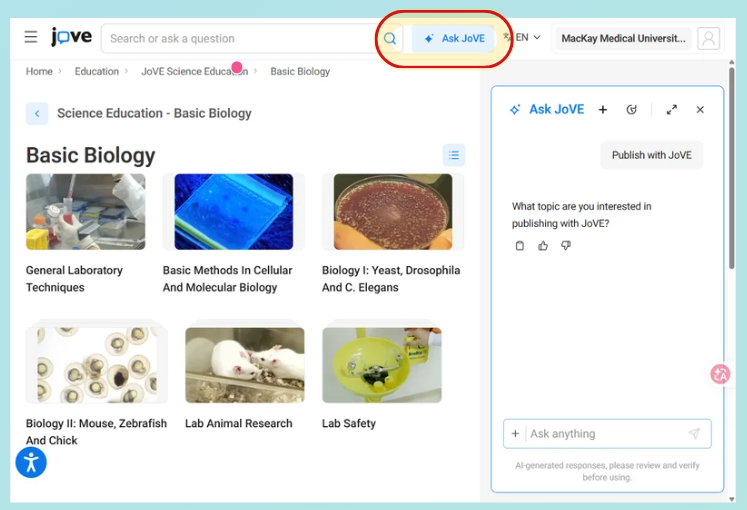747x510 pixels.
Task: Open MacKay Medical University institution menu
Action: (x=623, y=39)
